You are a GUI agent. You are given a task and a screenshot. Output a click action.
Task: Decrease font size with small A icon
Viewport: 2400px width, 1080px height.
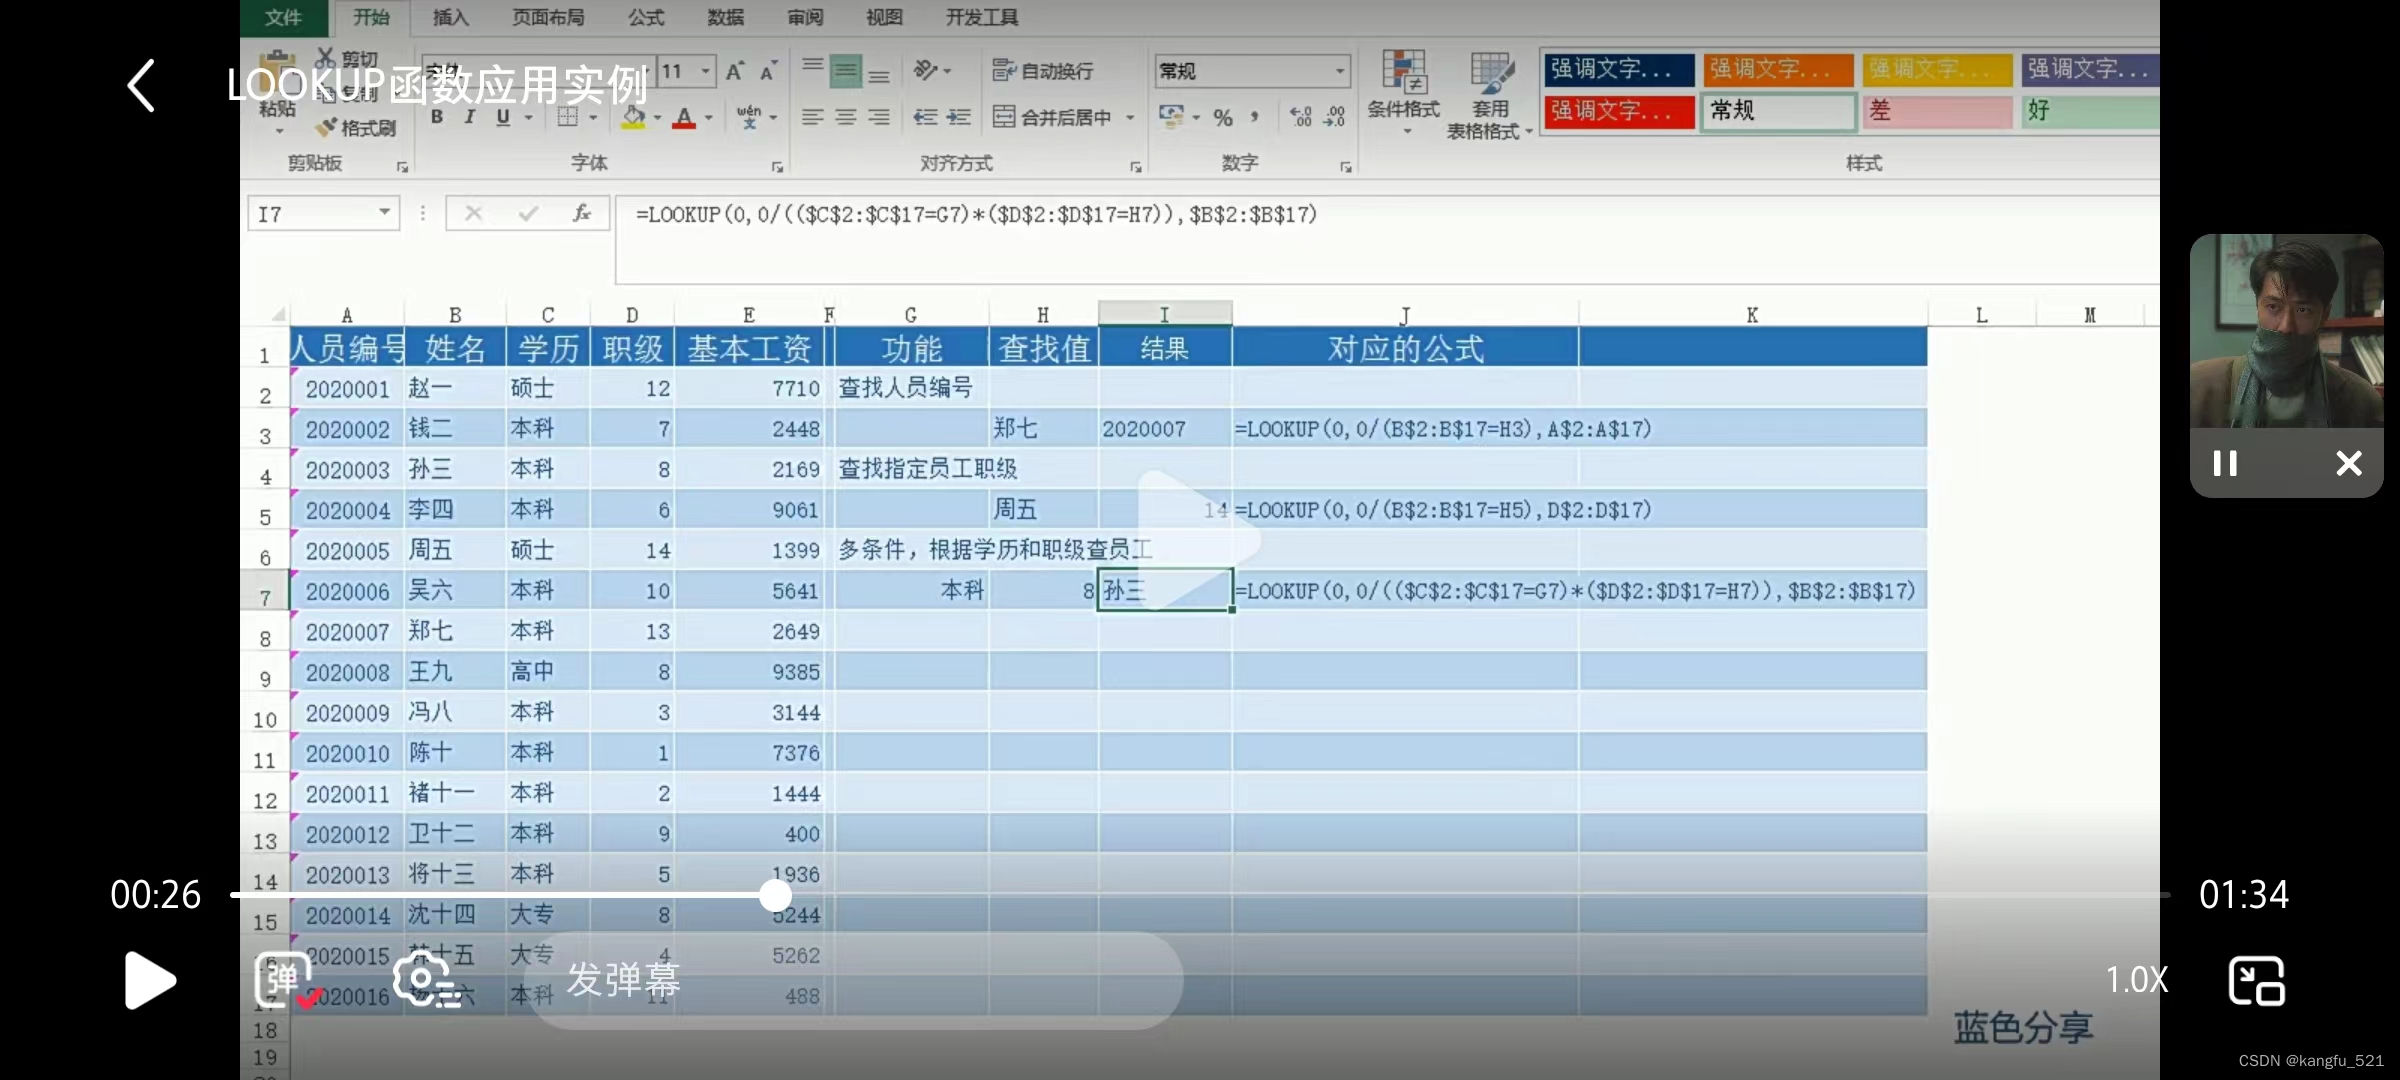[768, 71]
